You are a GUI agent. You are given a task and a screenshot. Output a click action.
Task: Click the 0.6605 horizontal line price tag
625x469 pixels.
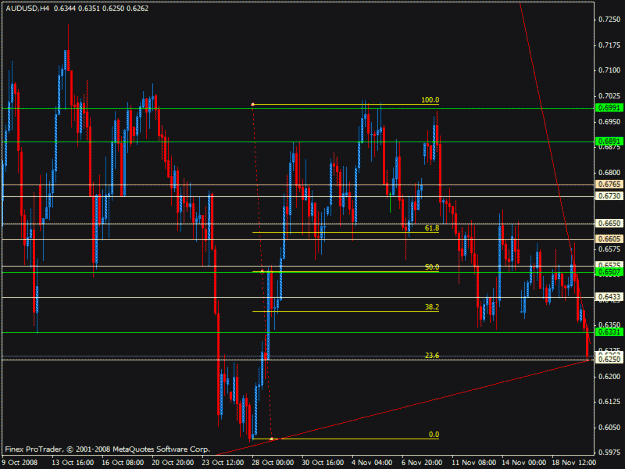[x=609, y=239]
